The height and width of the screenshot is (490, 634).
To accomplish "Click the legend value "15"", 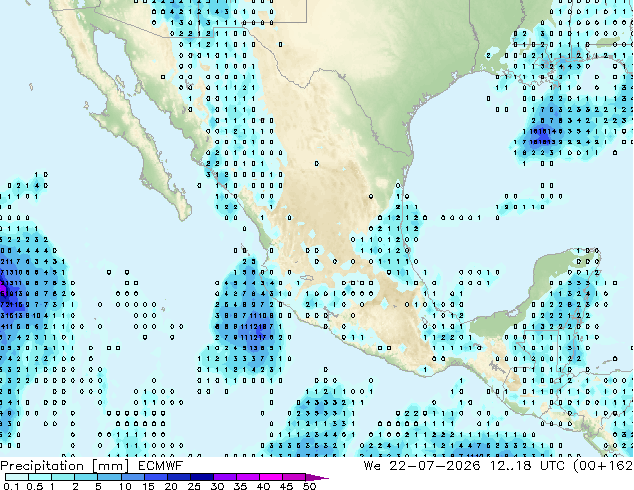I will pyautogui.click(x=148, y=486).
